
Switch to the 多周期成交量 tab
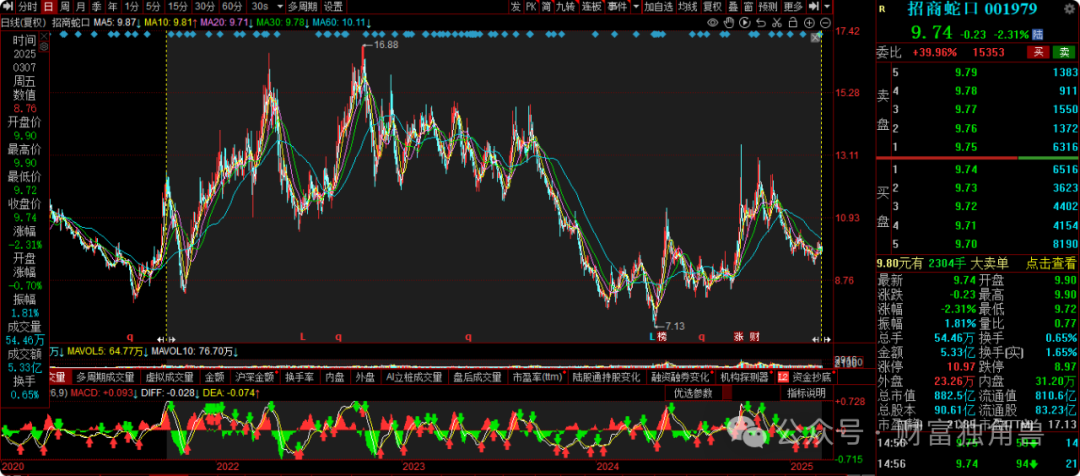[105, 377]
